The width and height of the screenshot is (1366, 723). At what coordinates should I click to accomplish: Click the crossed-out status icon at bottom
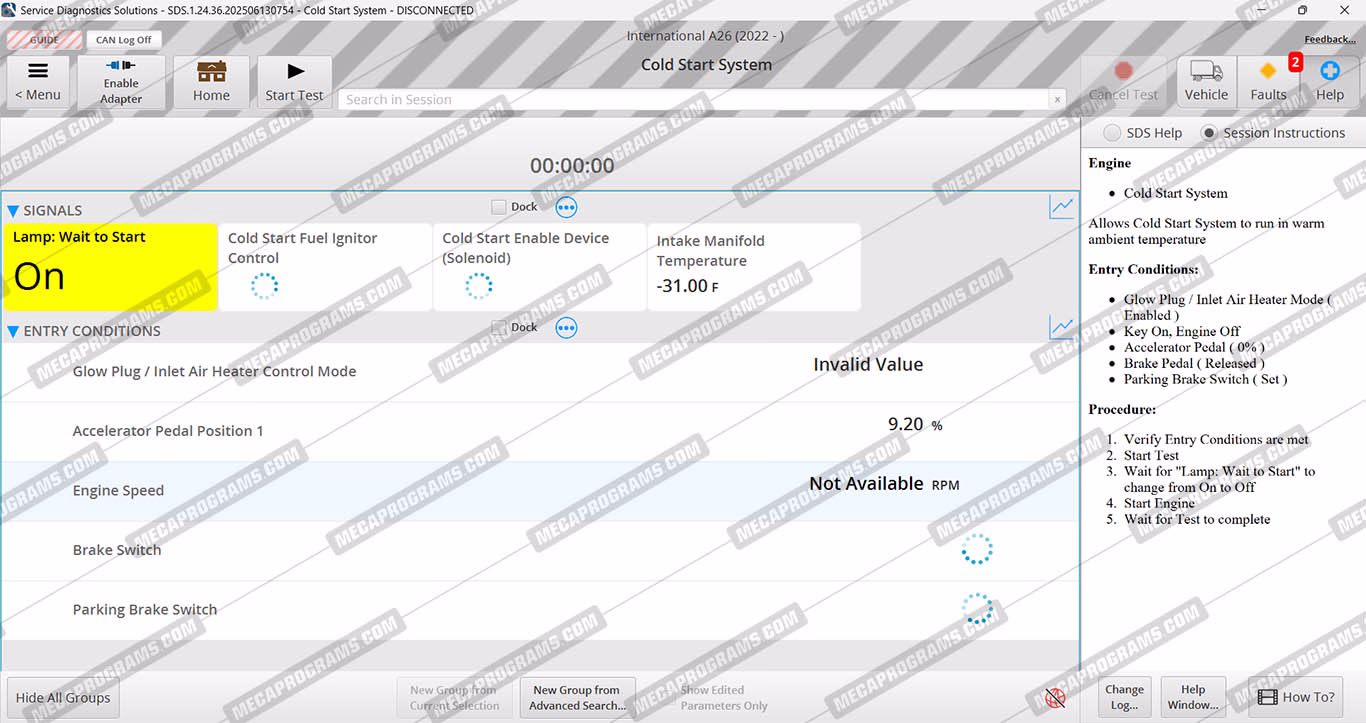pyautogui.click(x=1054, y=698)
